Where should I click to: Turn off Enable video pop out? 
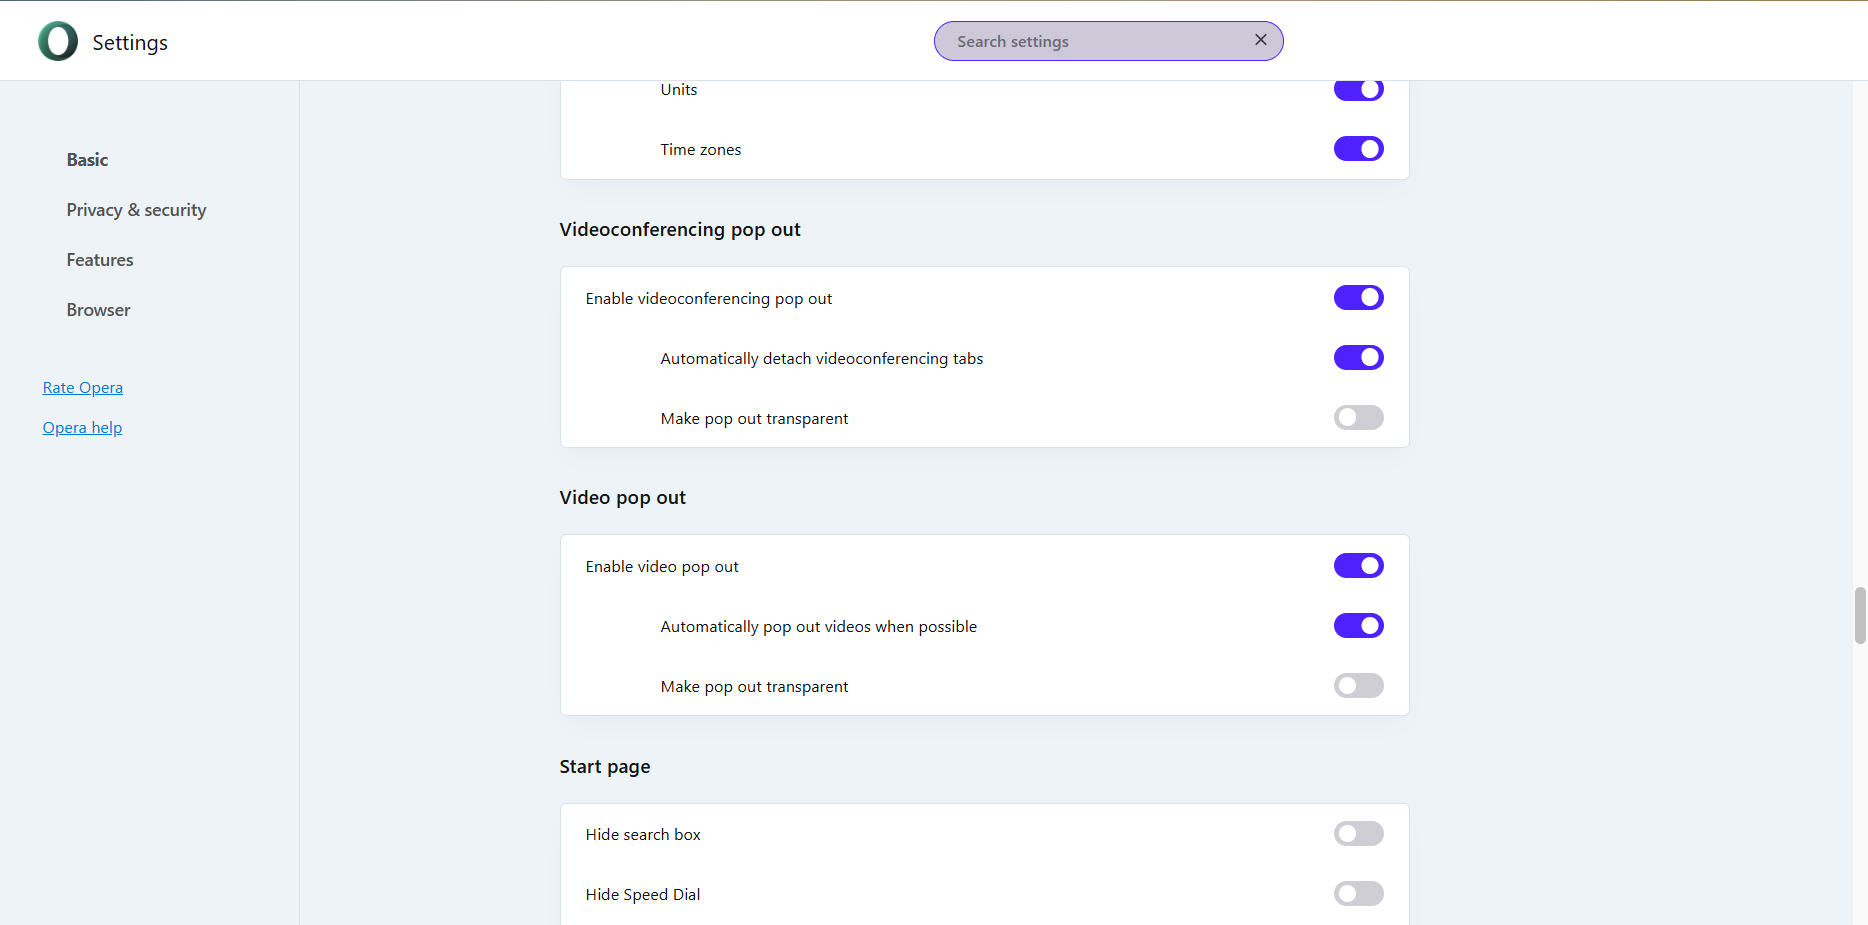click(x=1358, y=566)
